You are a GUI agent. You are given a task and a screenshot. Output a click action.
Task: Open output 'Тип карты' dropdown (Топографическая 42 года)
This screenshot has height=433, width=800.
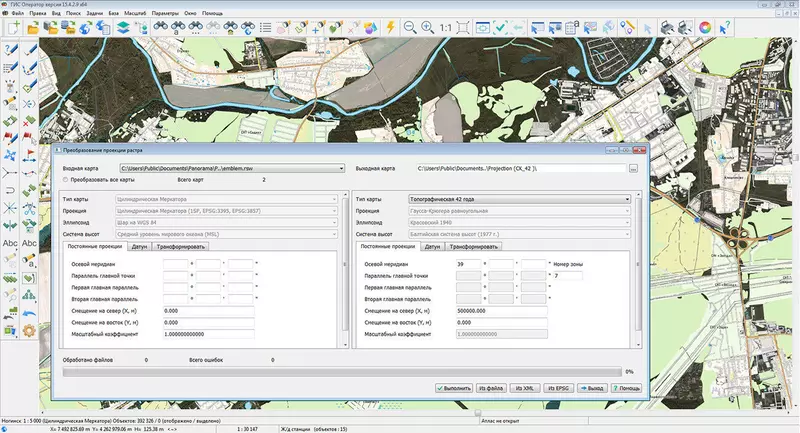click(627, 199)
